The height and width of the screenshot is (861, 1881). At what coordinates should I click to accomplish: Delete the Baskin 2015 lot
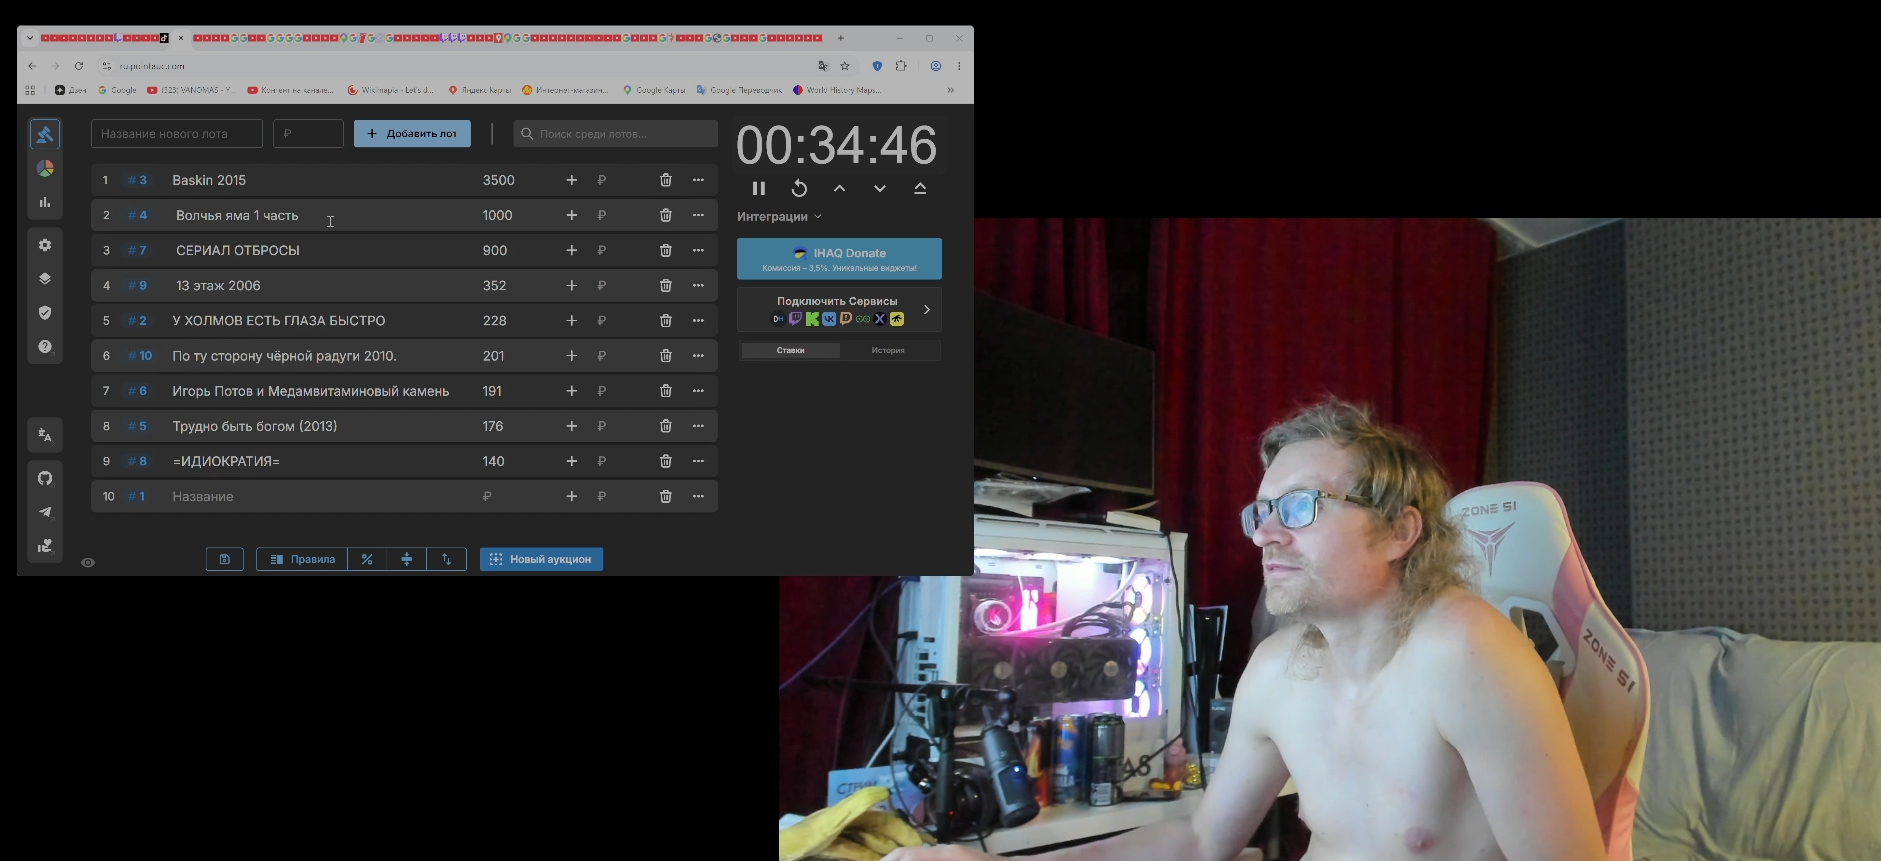(x=666, y=180)
